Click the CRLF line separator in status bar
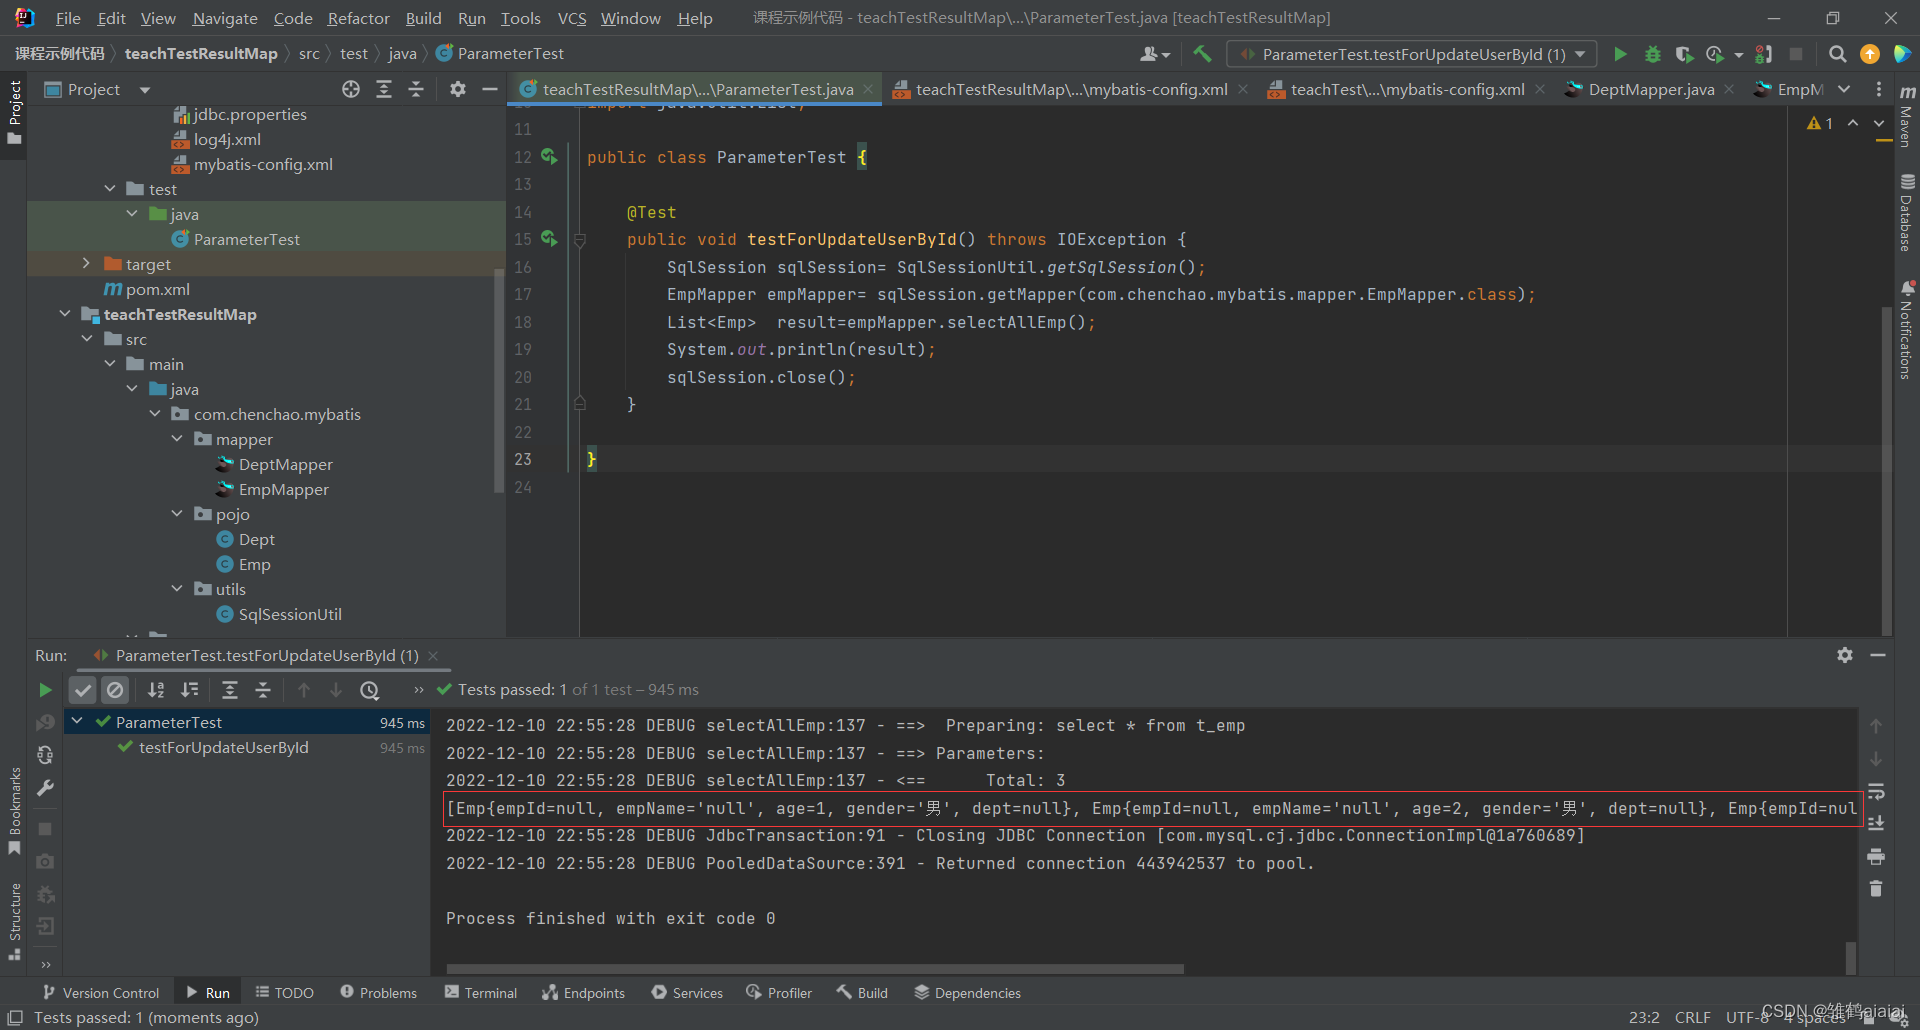 point(1692,1017)
